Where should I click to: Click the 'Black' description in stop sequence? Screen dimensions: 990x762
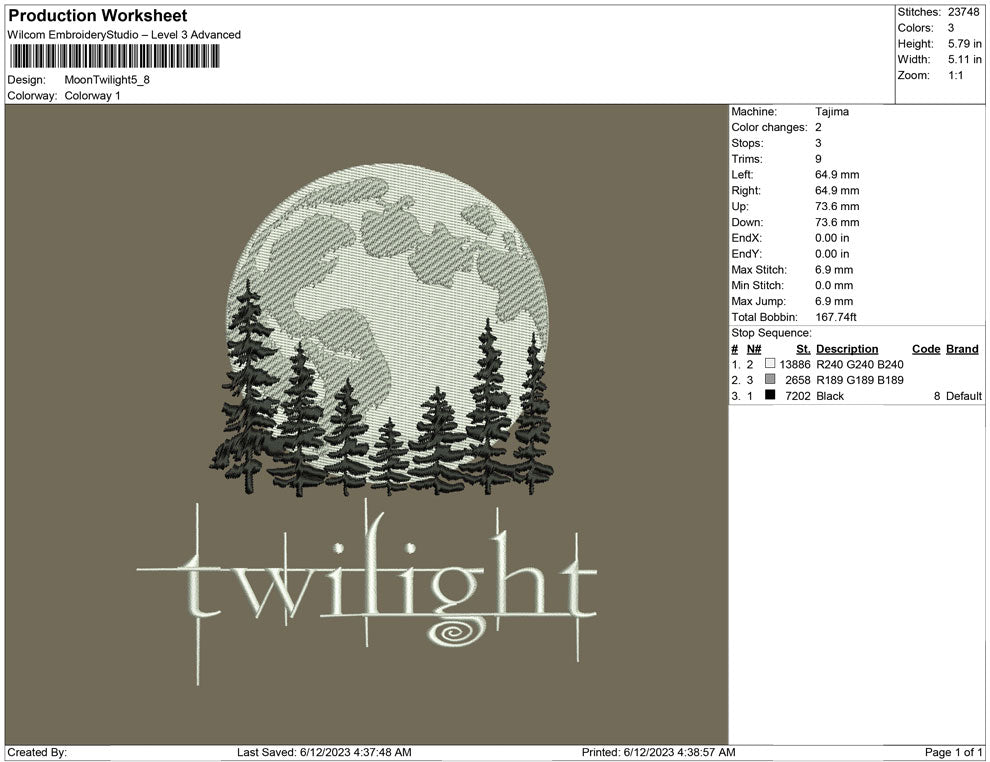tap(830, 396)
